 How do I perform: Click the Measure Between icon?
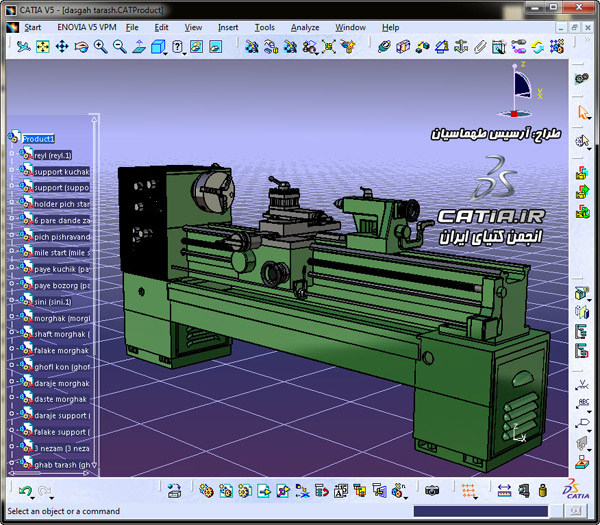[504, 490]
